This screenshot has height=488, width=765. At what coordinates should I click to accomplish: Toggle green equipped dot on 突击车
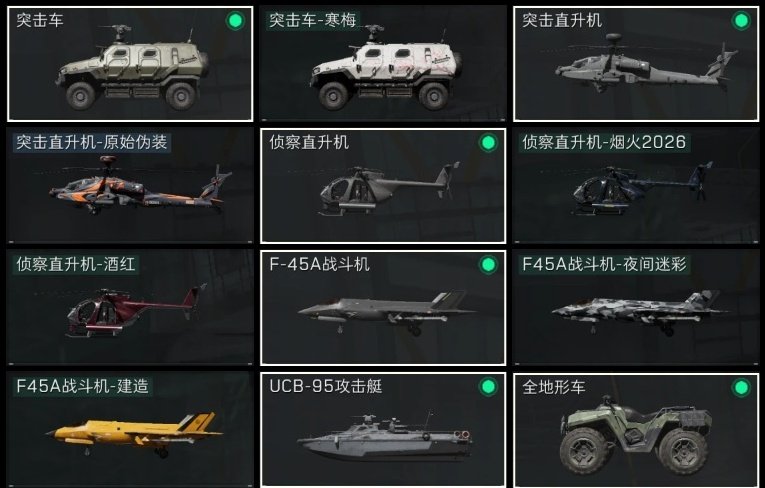tap(235, 20)
